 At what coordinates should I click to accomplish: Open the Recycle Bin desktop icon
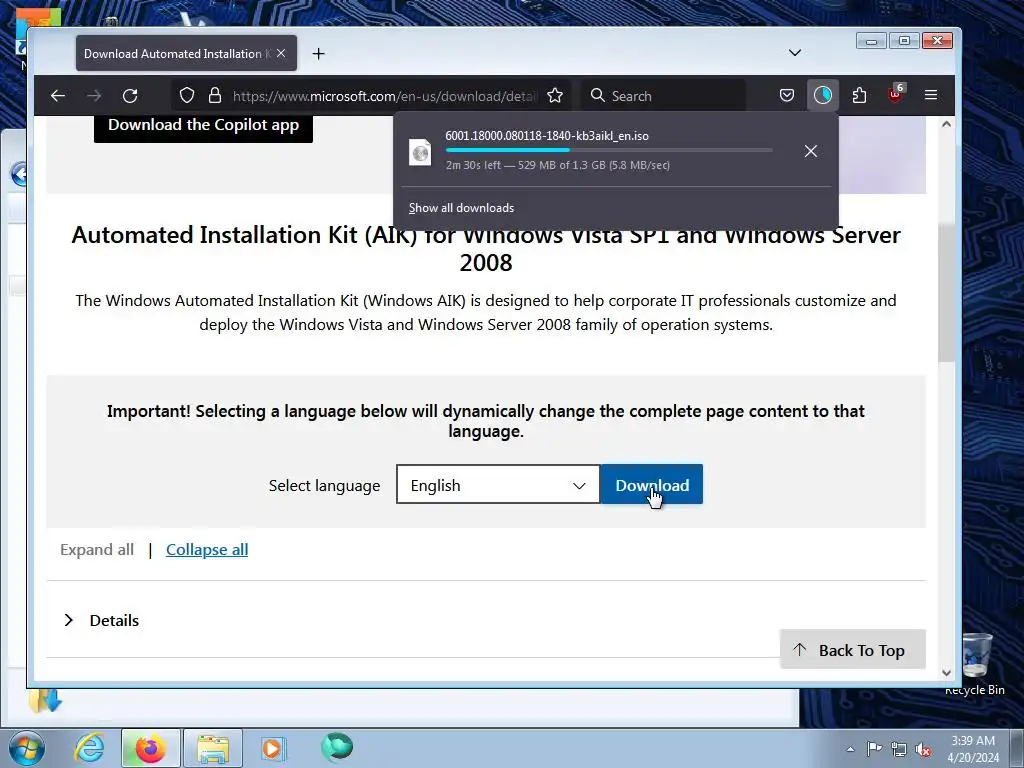click(975, 664)
